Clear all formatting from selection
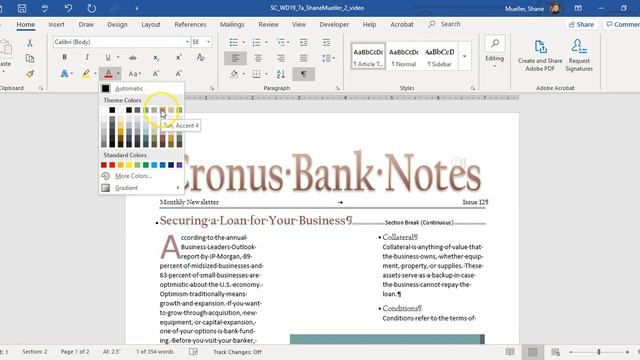 click(x=200, y=58)
